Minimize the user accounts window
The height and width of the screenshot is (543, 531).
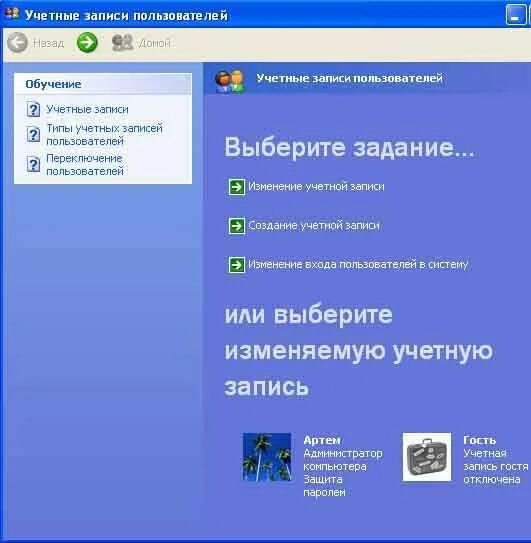pos(516,15)
